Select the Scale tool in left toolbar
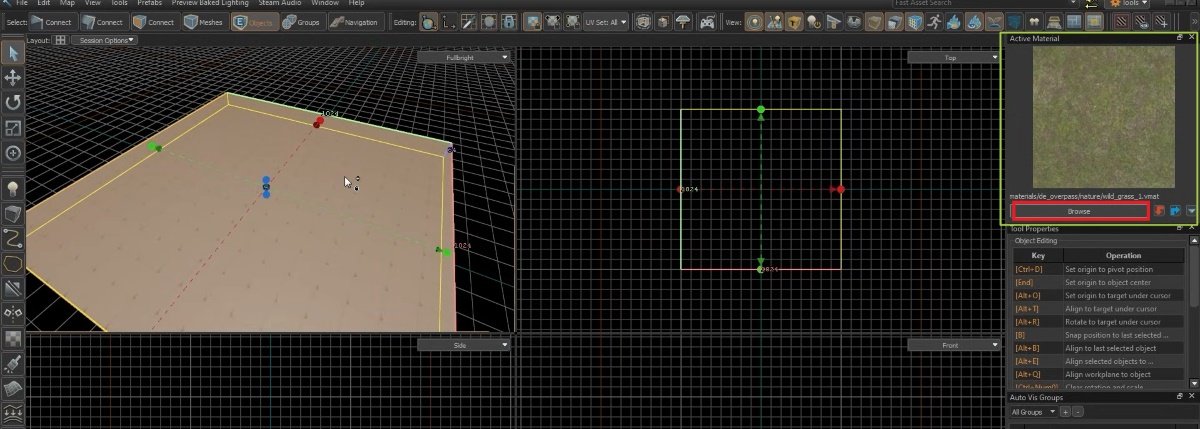1200x429 pixels. click(13, 128)
